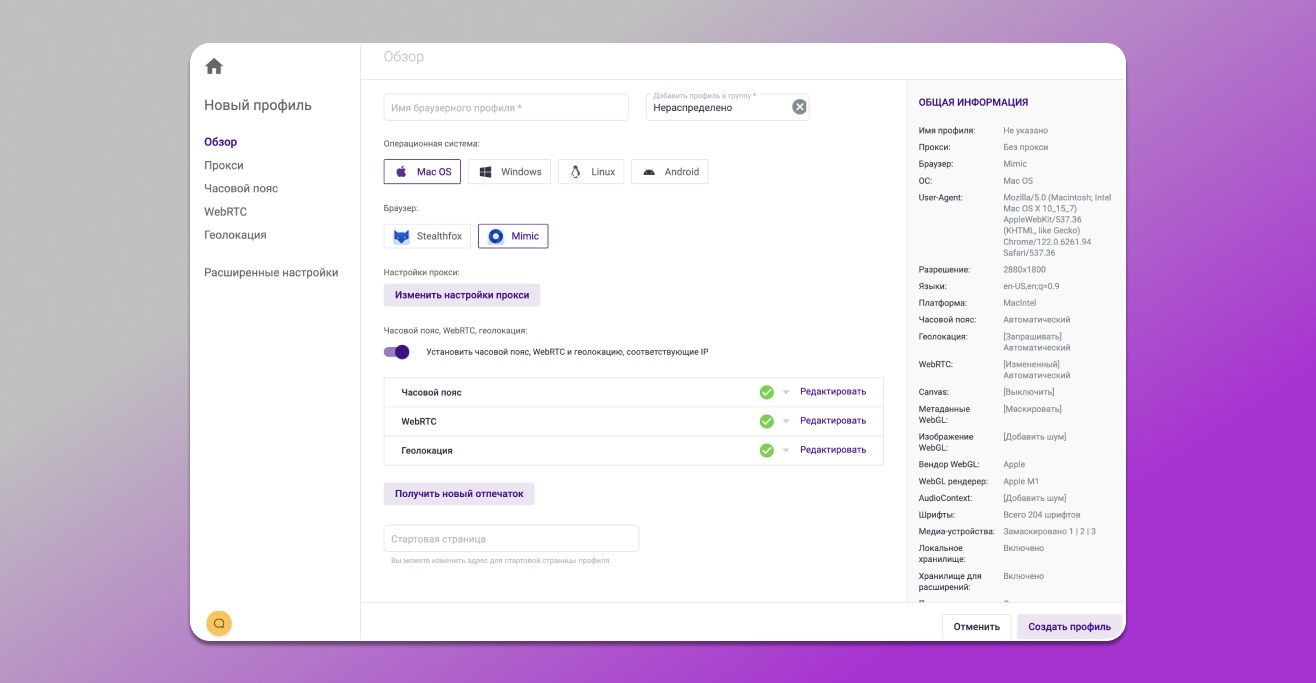Image resolution: width=1316 pixels, height=683 pixels.
Task: Go to Прокси section in sidebar
Action: 224,165
